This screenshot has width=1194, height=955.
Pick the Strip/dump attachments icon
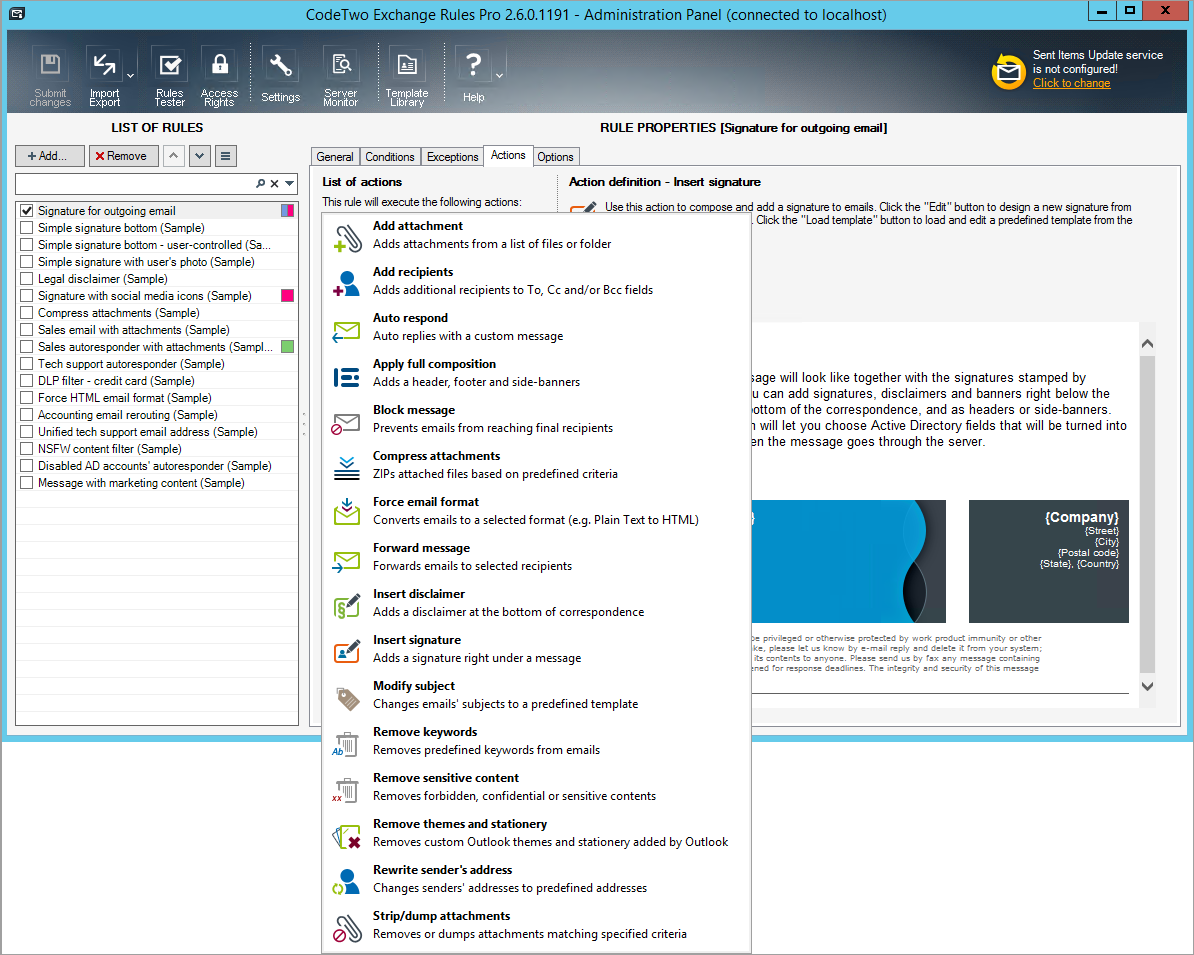(x=347, y=928)
